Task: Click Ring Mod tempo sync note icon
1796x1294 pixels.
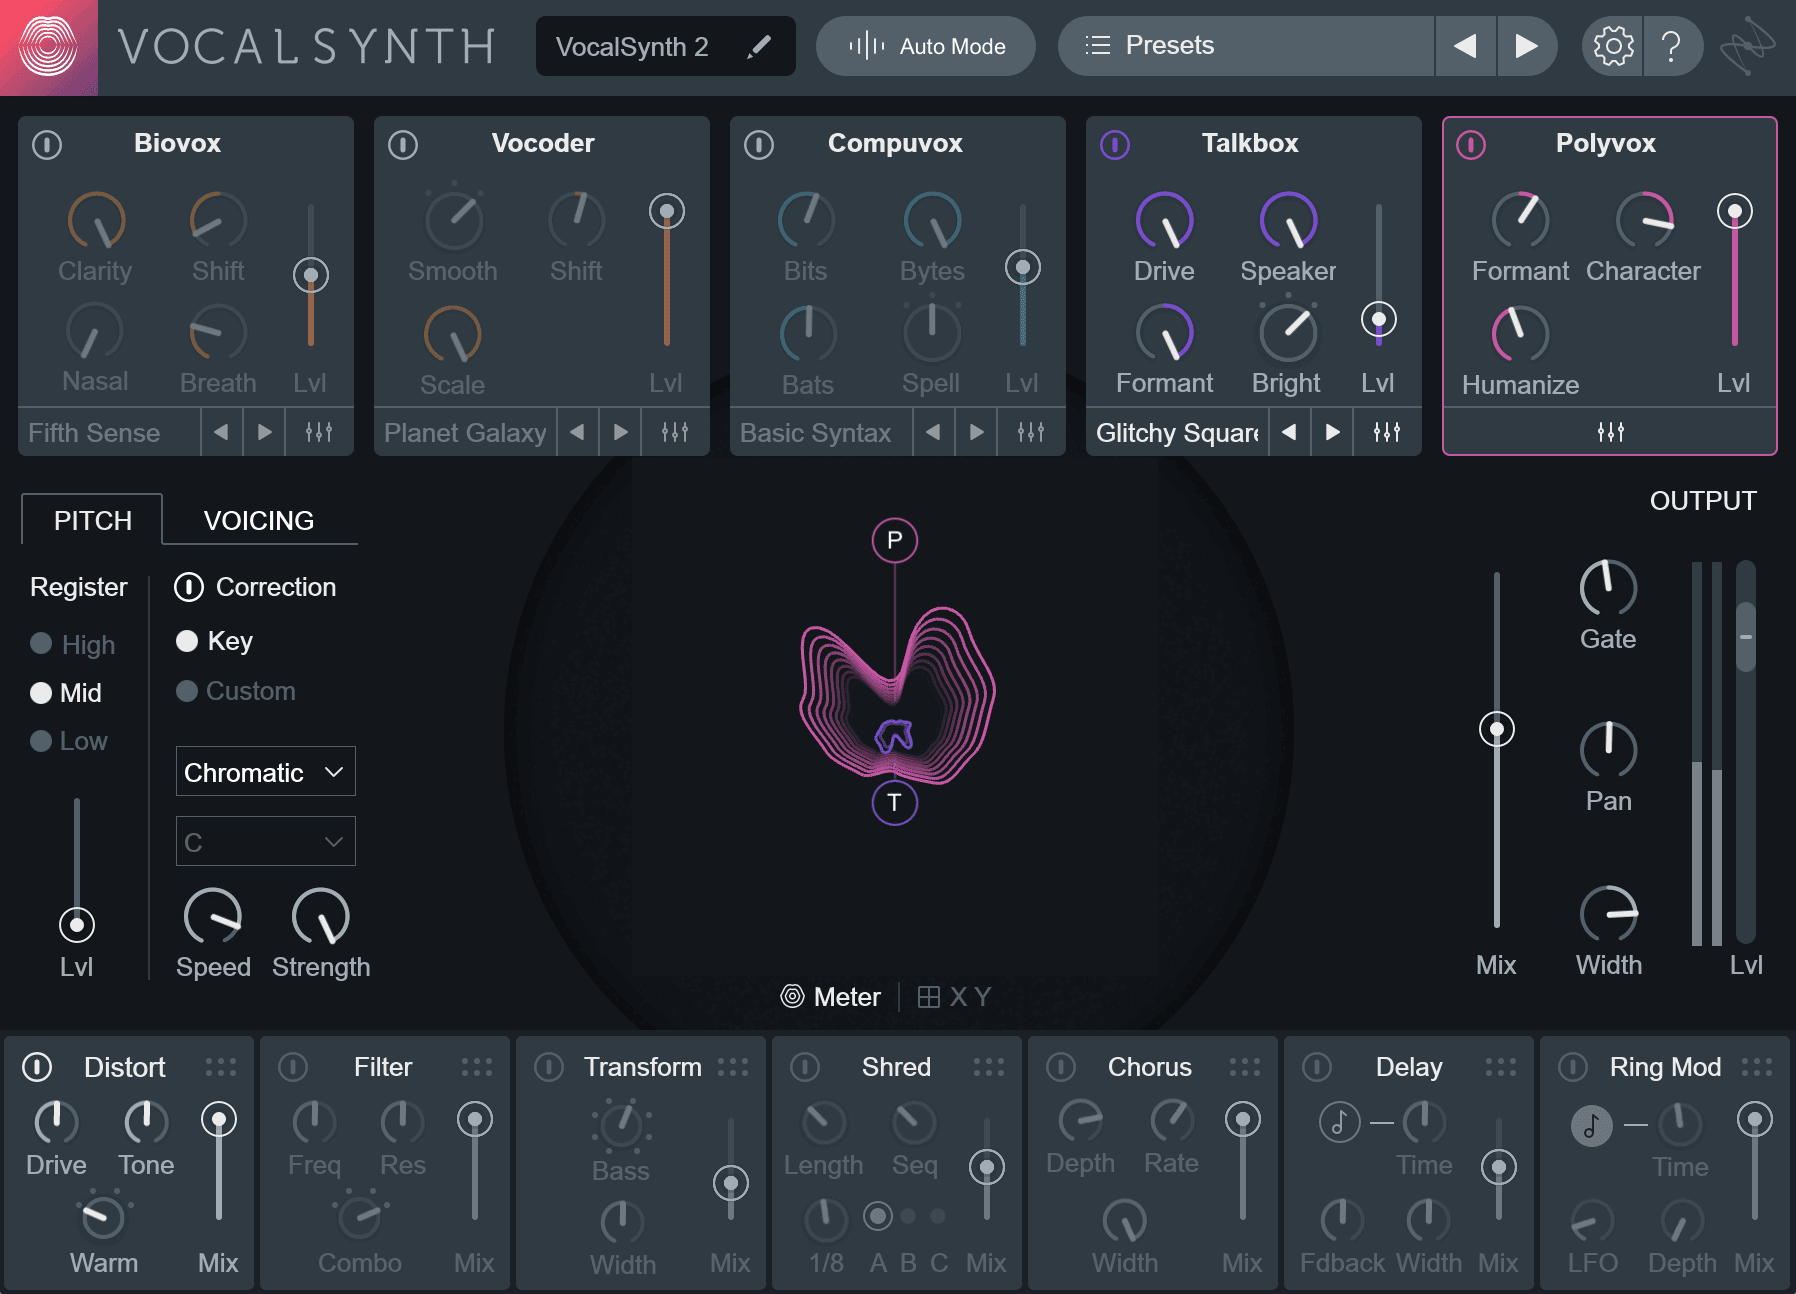Action: (x=1591, y=1125)
